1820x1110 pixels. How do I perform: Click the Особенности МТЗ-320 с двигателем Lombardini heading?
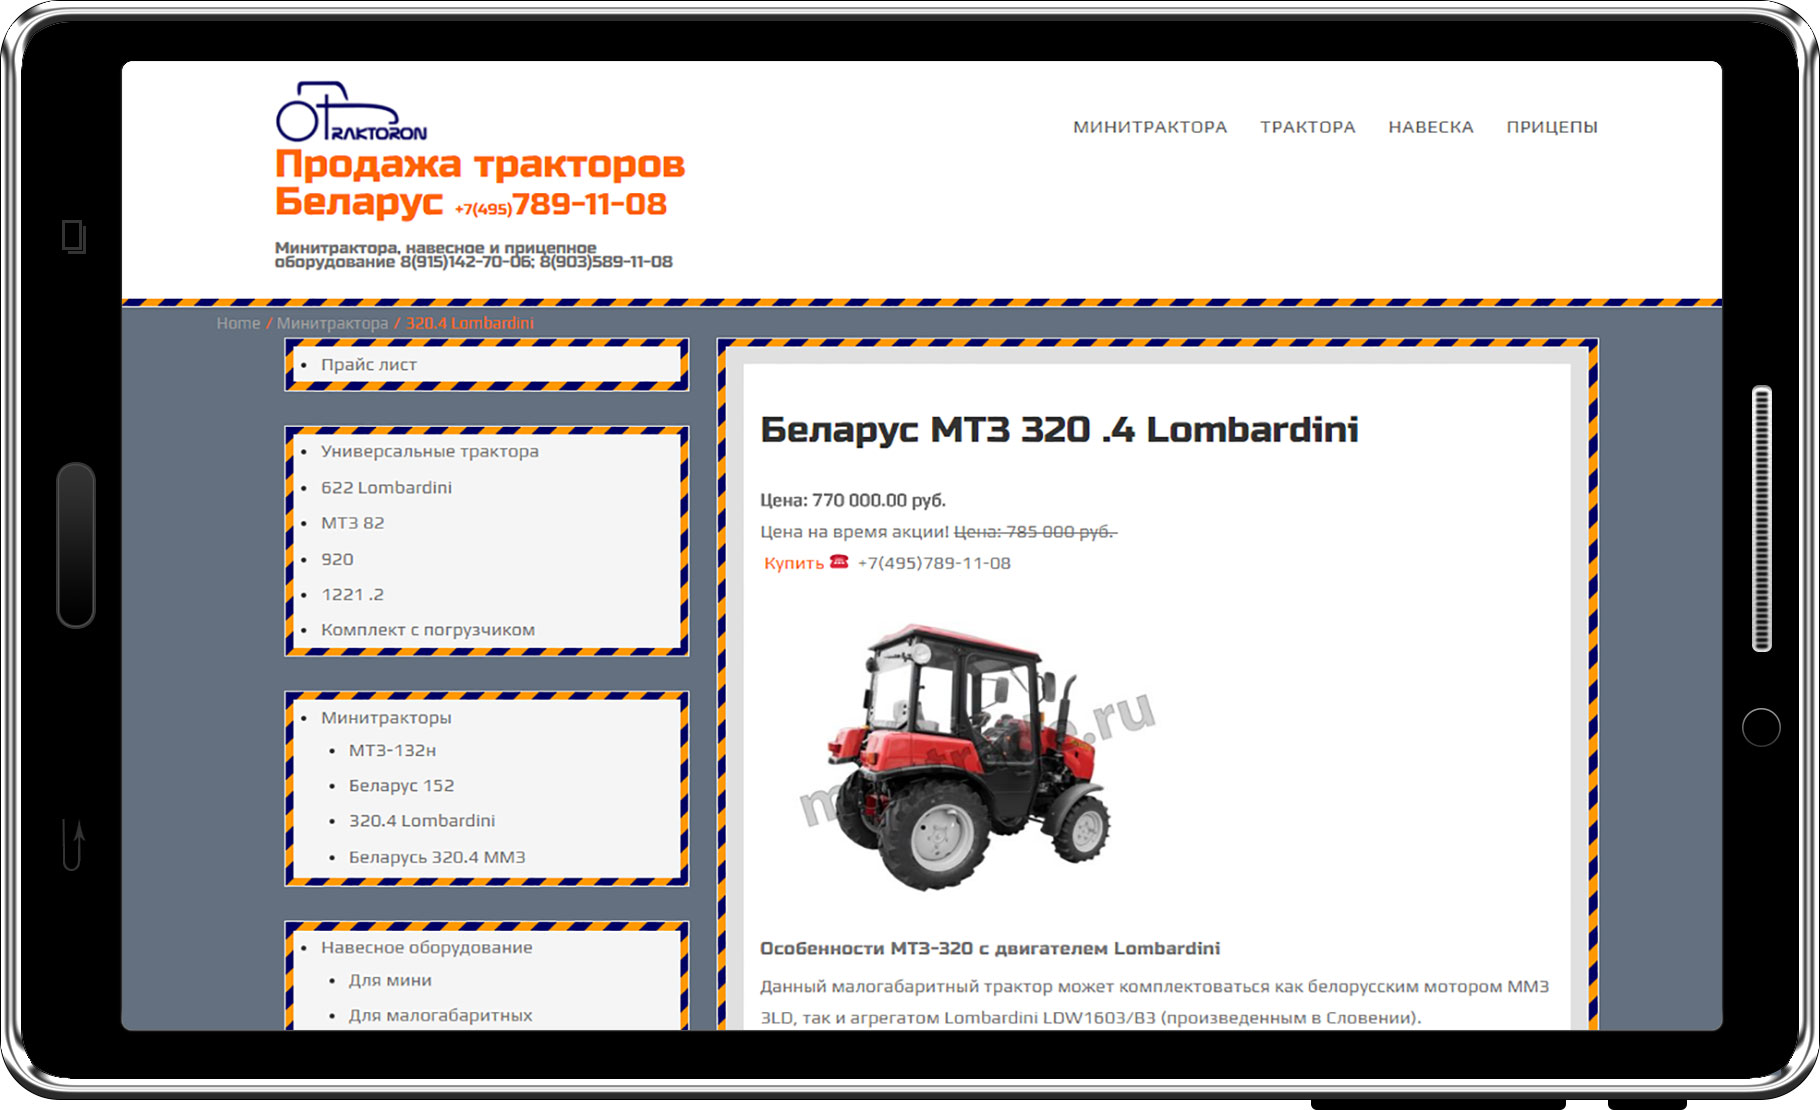tap(990, 948)
